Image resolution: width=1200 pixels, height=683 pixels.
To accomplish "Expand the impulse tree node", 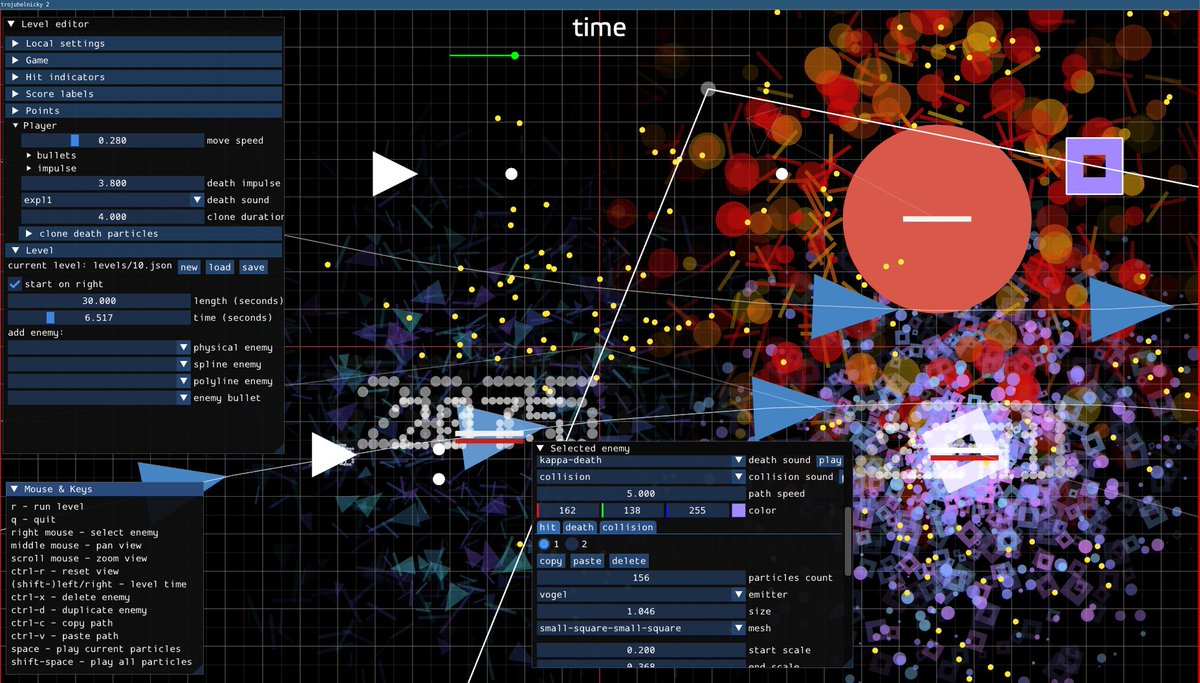I will point(29,169).
